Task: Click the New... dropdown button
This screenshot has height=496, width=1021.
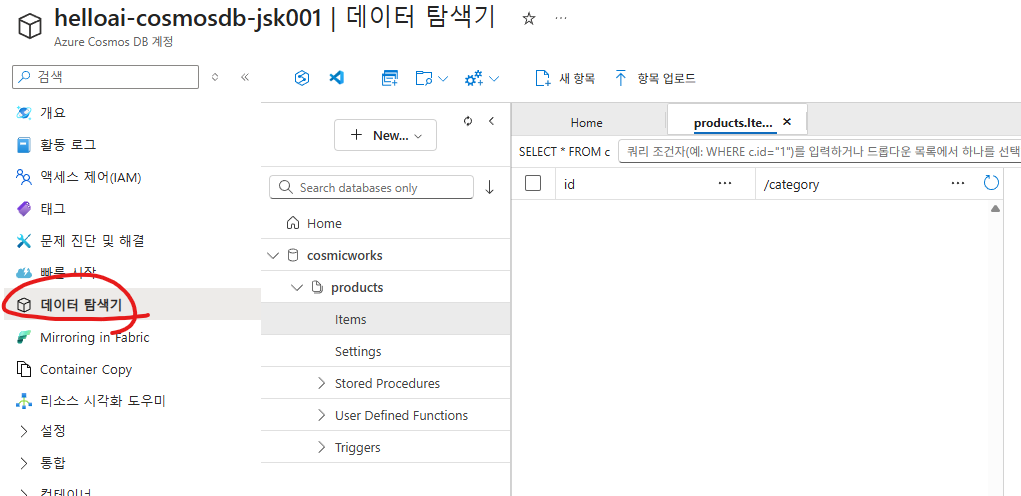Action: 385,135
